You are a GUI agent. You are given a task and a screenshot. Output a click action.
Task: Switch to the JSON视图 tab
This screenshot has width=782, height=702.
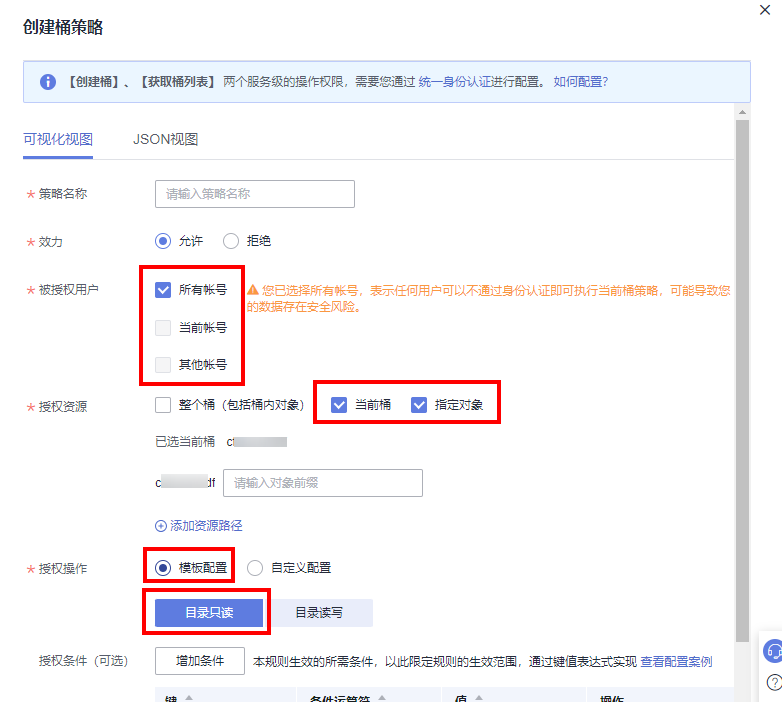[166, 139]
